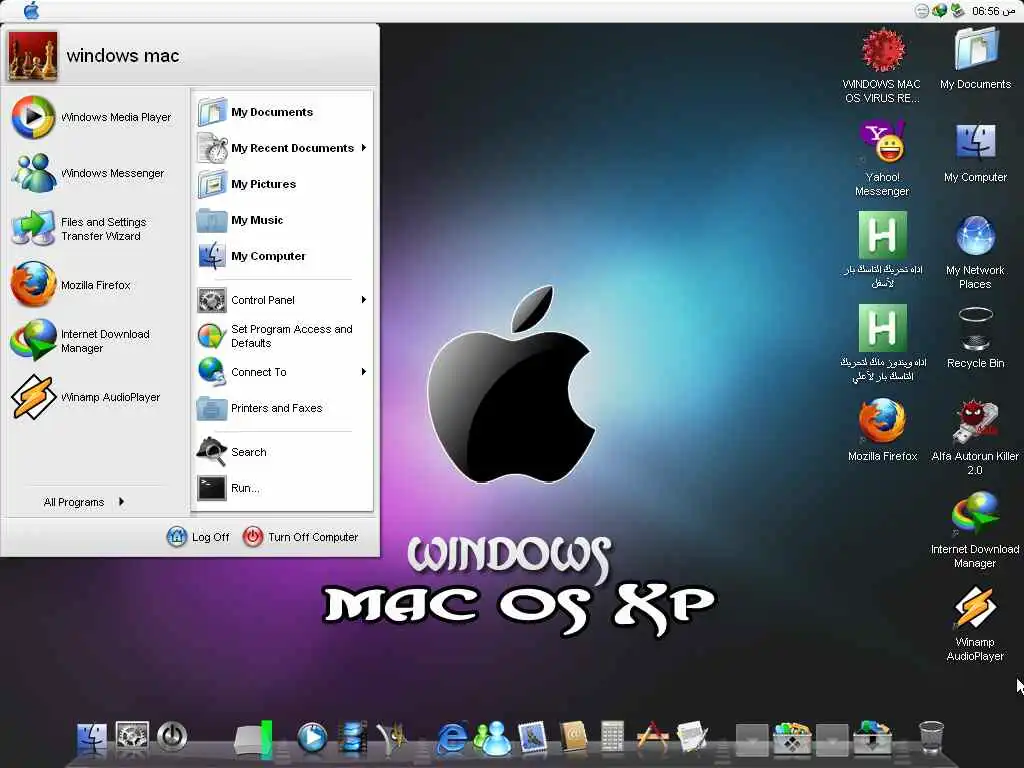Click the round minus tray icon
The image size is (1024, 768).
tap(921, 11)
